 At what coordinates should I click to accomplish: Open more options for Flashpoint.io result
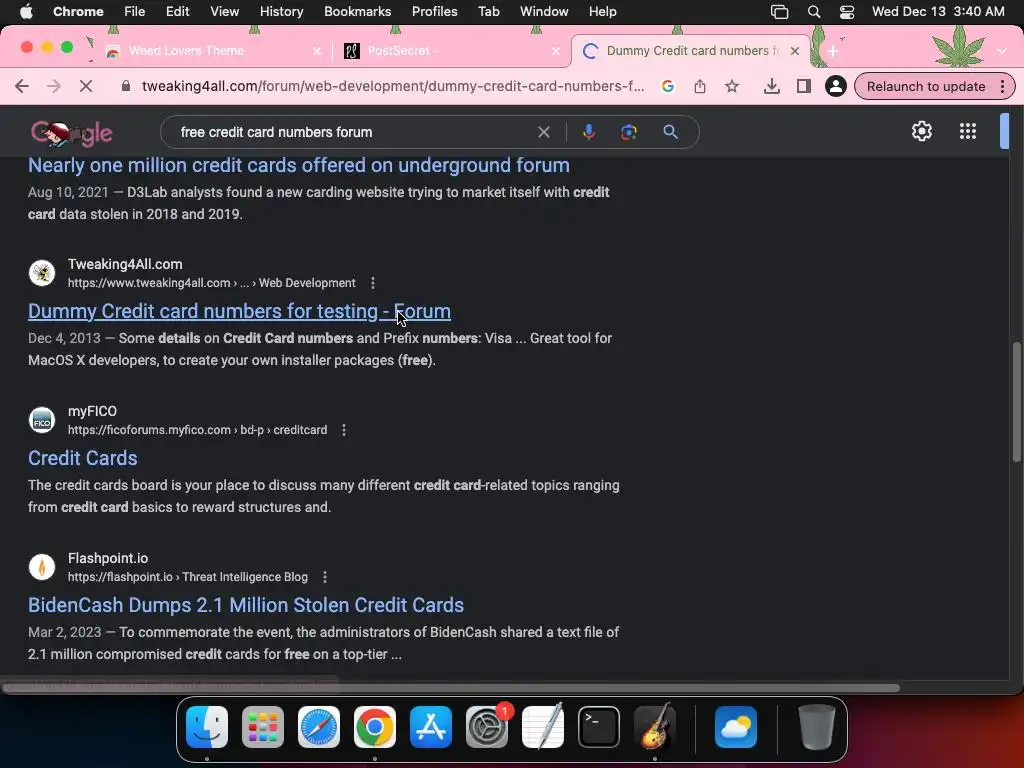tap(325, 577)
